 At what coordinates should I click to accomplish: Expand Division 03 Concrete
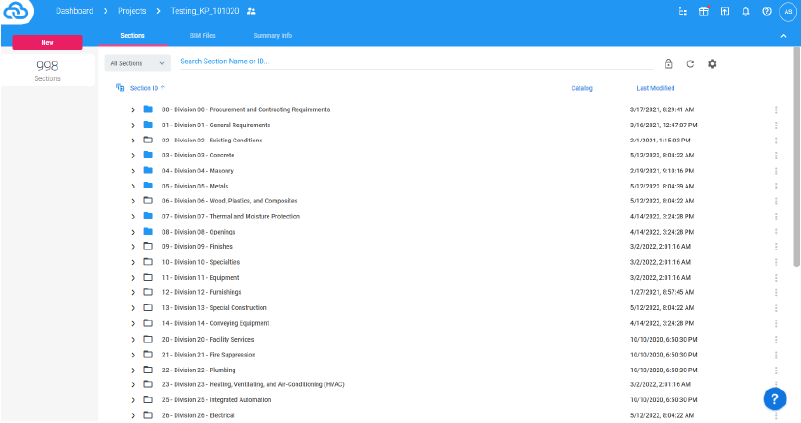click(x=133, y=155)
